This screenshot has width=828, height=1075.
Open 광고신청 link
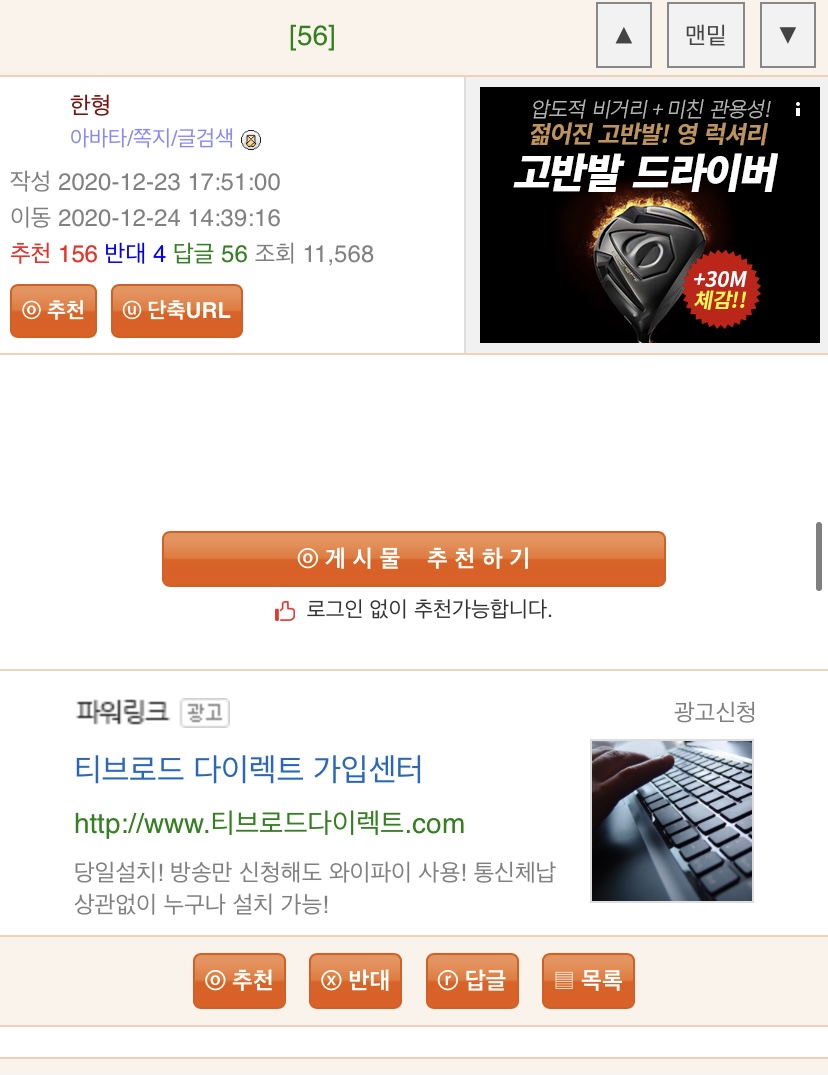click(714, 712)
